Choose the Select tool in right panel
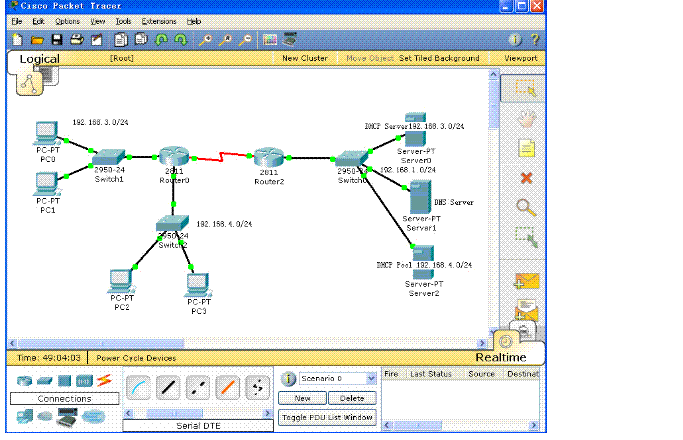The height and width of the screenshot is (440, 683). tap(525, 88)
